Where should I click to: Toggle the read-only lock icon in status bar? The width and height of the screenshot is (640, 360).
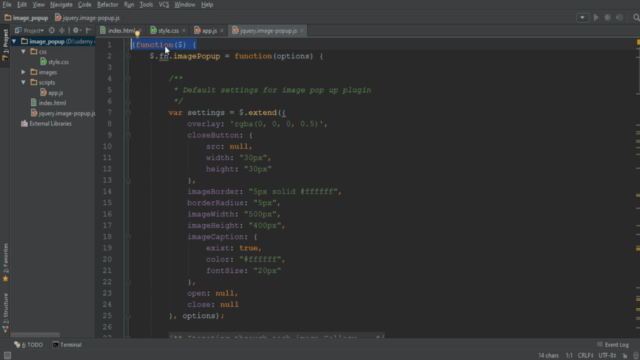pyautogui.click(x=625, y=356)
